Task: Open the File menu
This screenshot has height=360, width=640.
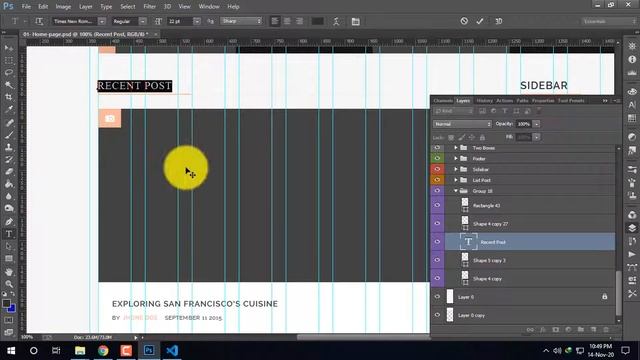Action: click(26, 7)
